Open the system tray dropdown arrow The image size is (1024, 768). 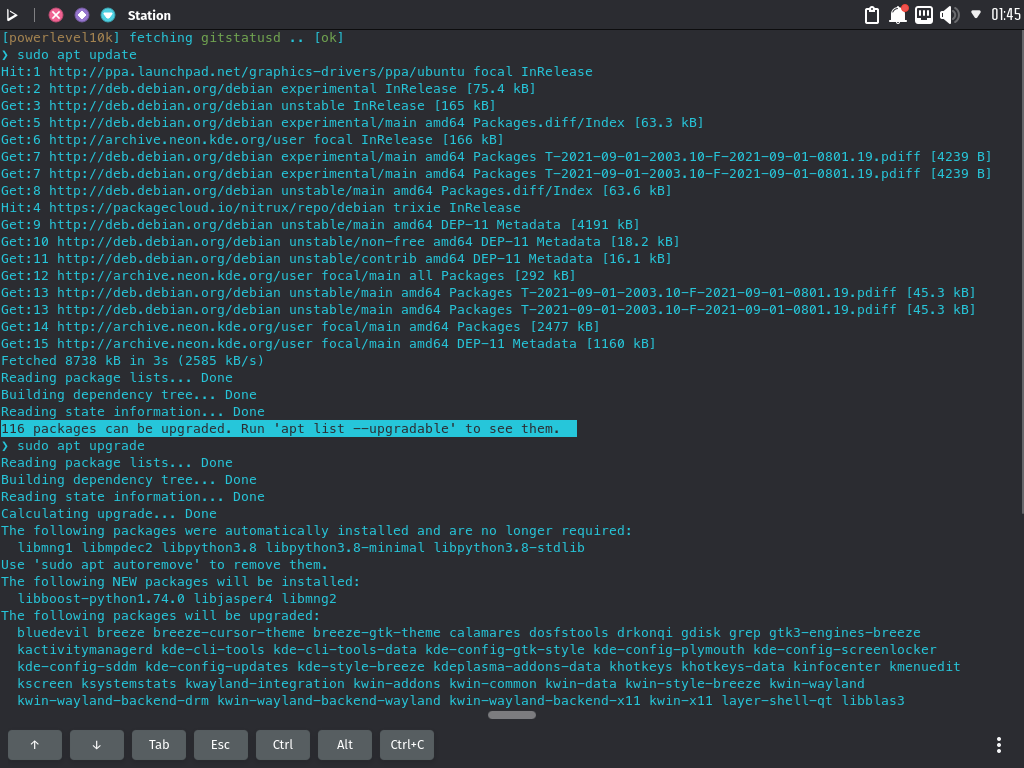pos(975,15)
